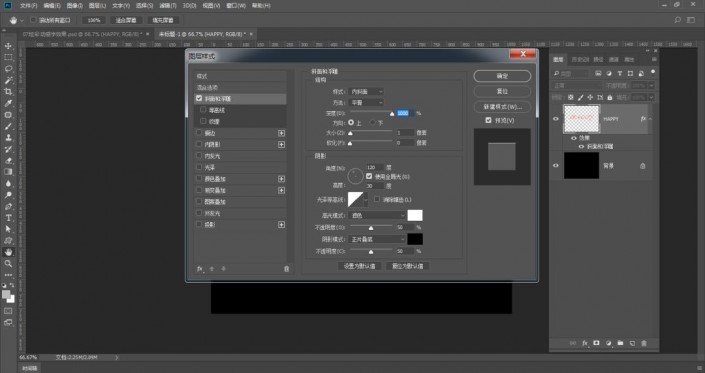Click the 复位 button
The image size is (705, 373).
502,91
